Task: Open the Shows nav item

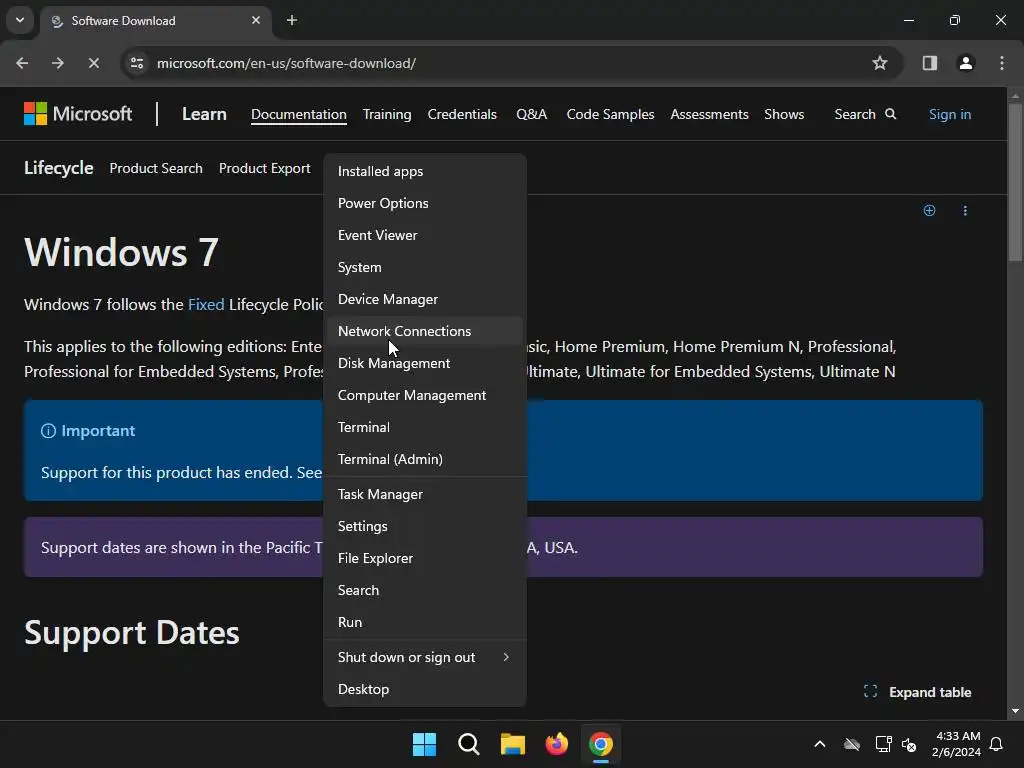Action: coord(784,114)
